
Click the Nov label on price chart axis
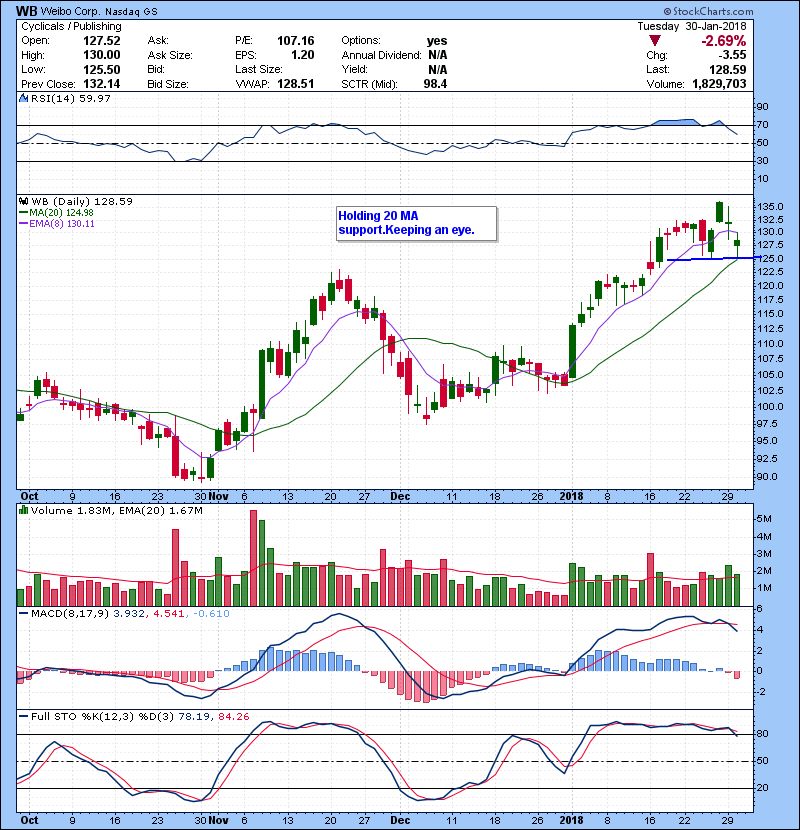point(218,497)
